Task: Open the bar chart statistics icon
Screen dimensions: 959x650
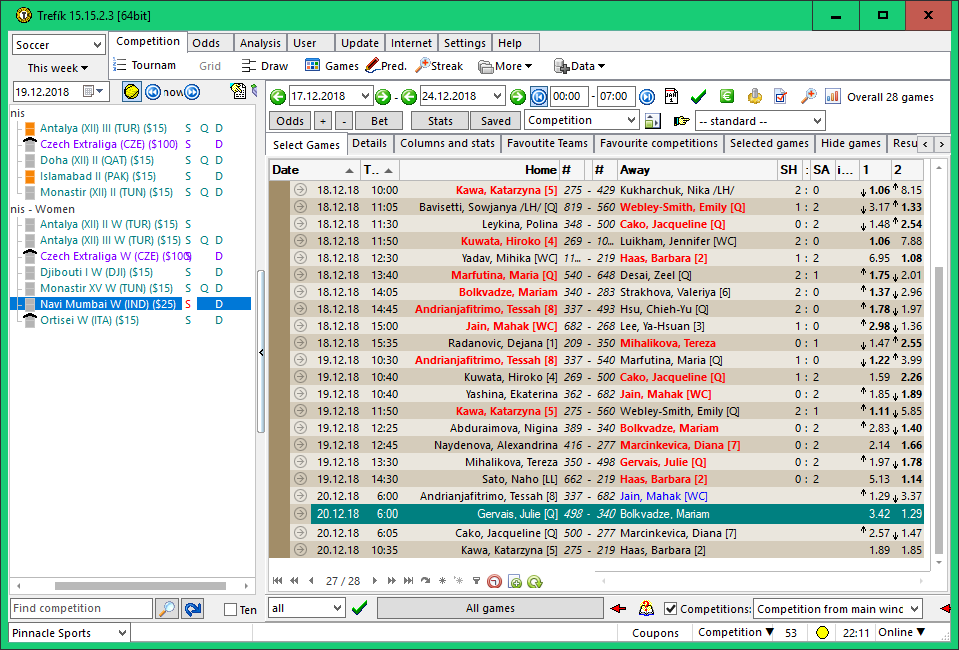Action: (x=834, y=97)
